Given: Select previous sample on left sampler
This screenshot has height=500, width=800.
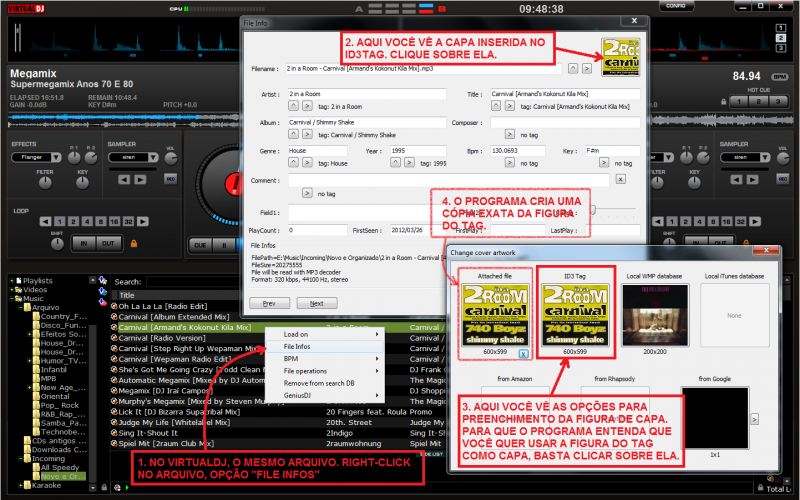Looking at the screenshot, I should pos(124,180).
